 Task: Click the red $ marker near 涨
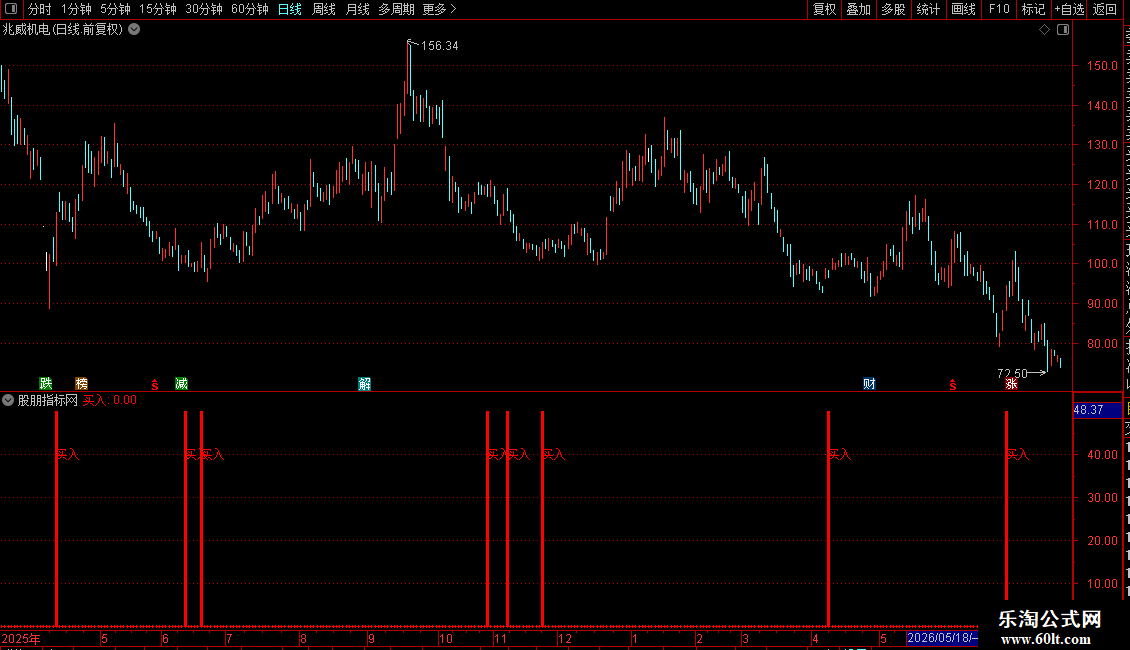tap(953, 385)
